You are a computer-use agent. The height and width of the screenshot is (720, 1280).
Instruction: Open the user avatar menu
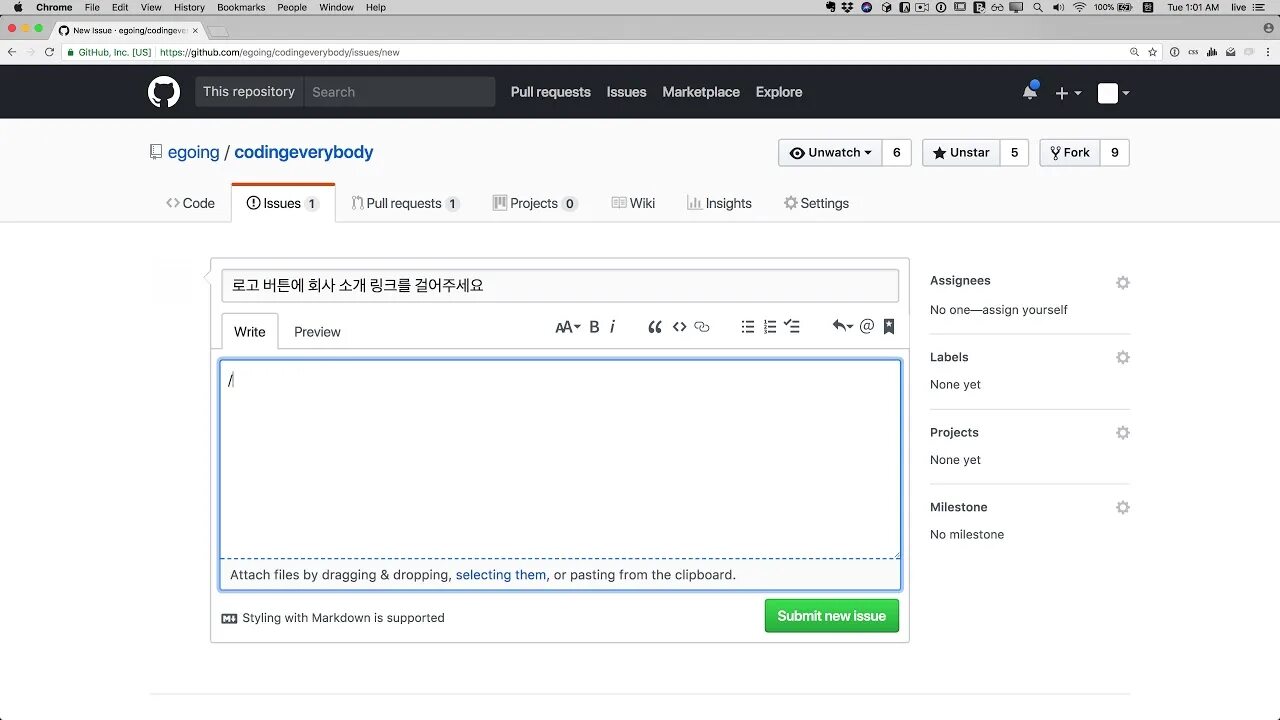(x=1114, y=93)
